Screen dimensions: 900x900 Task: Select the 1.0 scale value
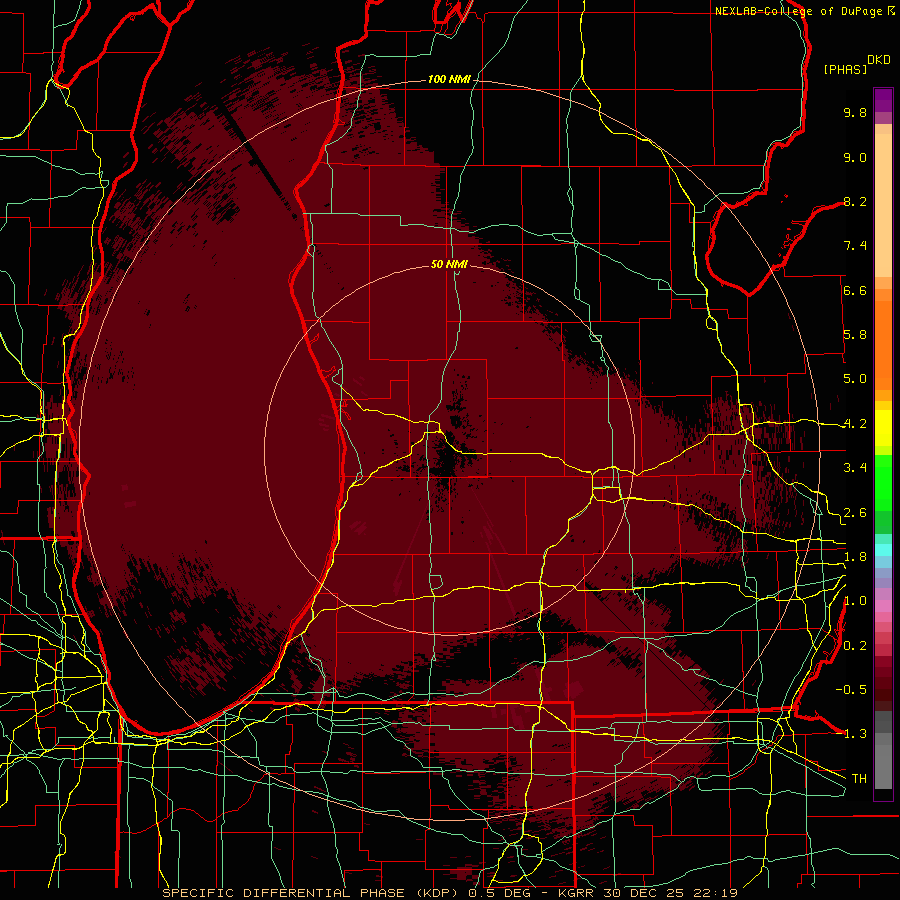click(x=855, y=601)
